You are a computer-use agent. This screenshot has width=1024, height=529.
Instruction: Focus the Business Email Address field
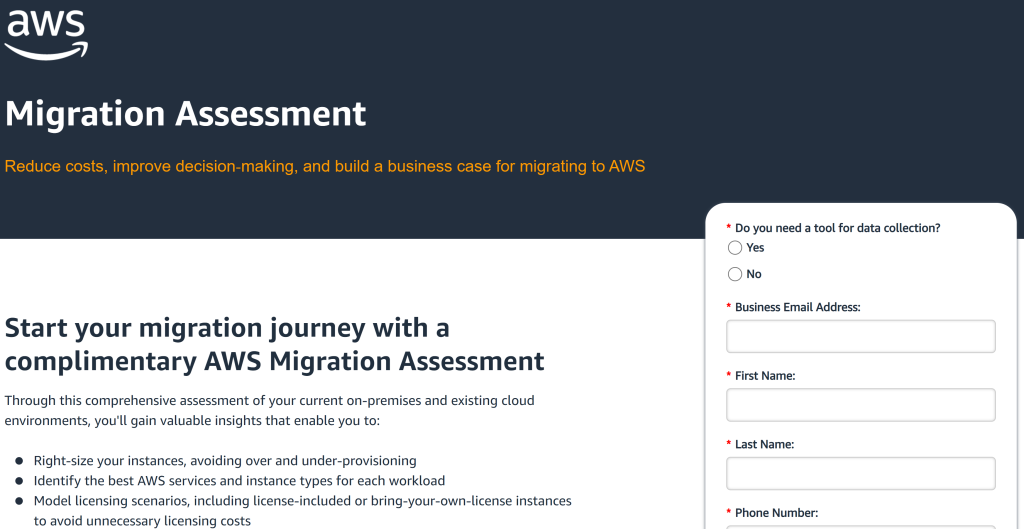tap(861, 336)
